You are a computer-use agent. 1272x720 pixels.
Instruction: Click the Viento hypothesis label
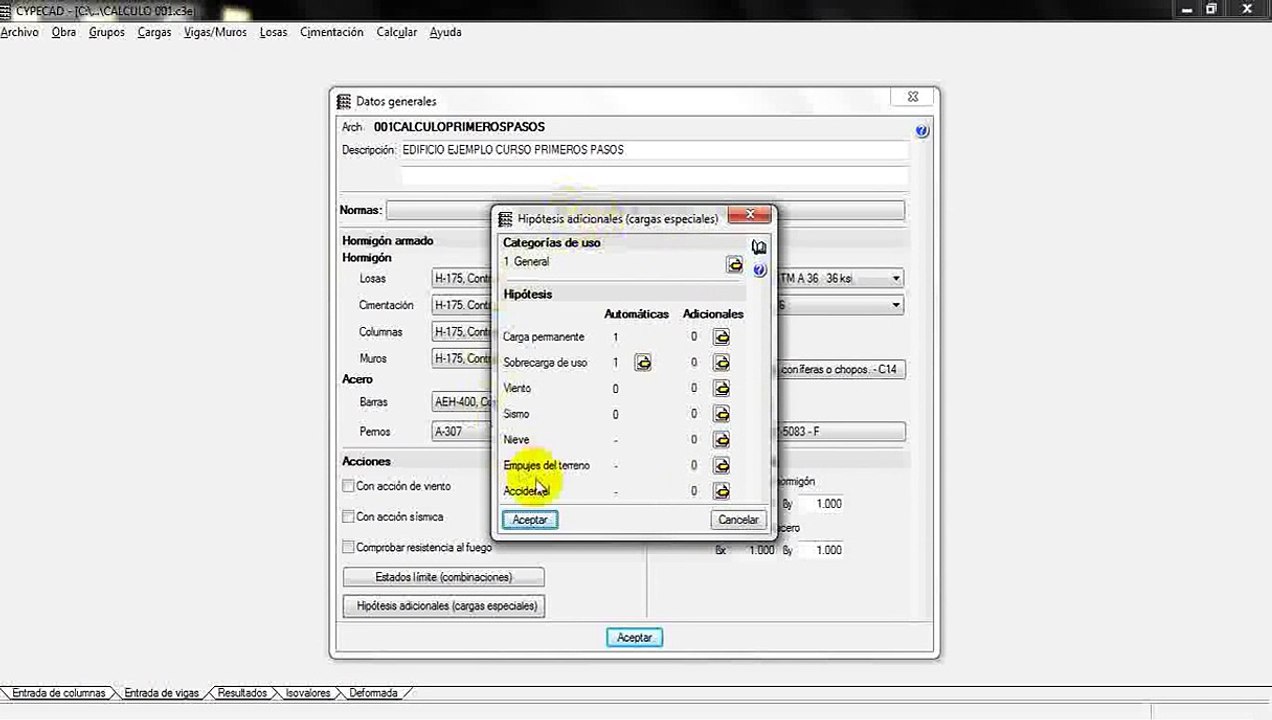click(517, 388)
